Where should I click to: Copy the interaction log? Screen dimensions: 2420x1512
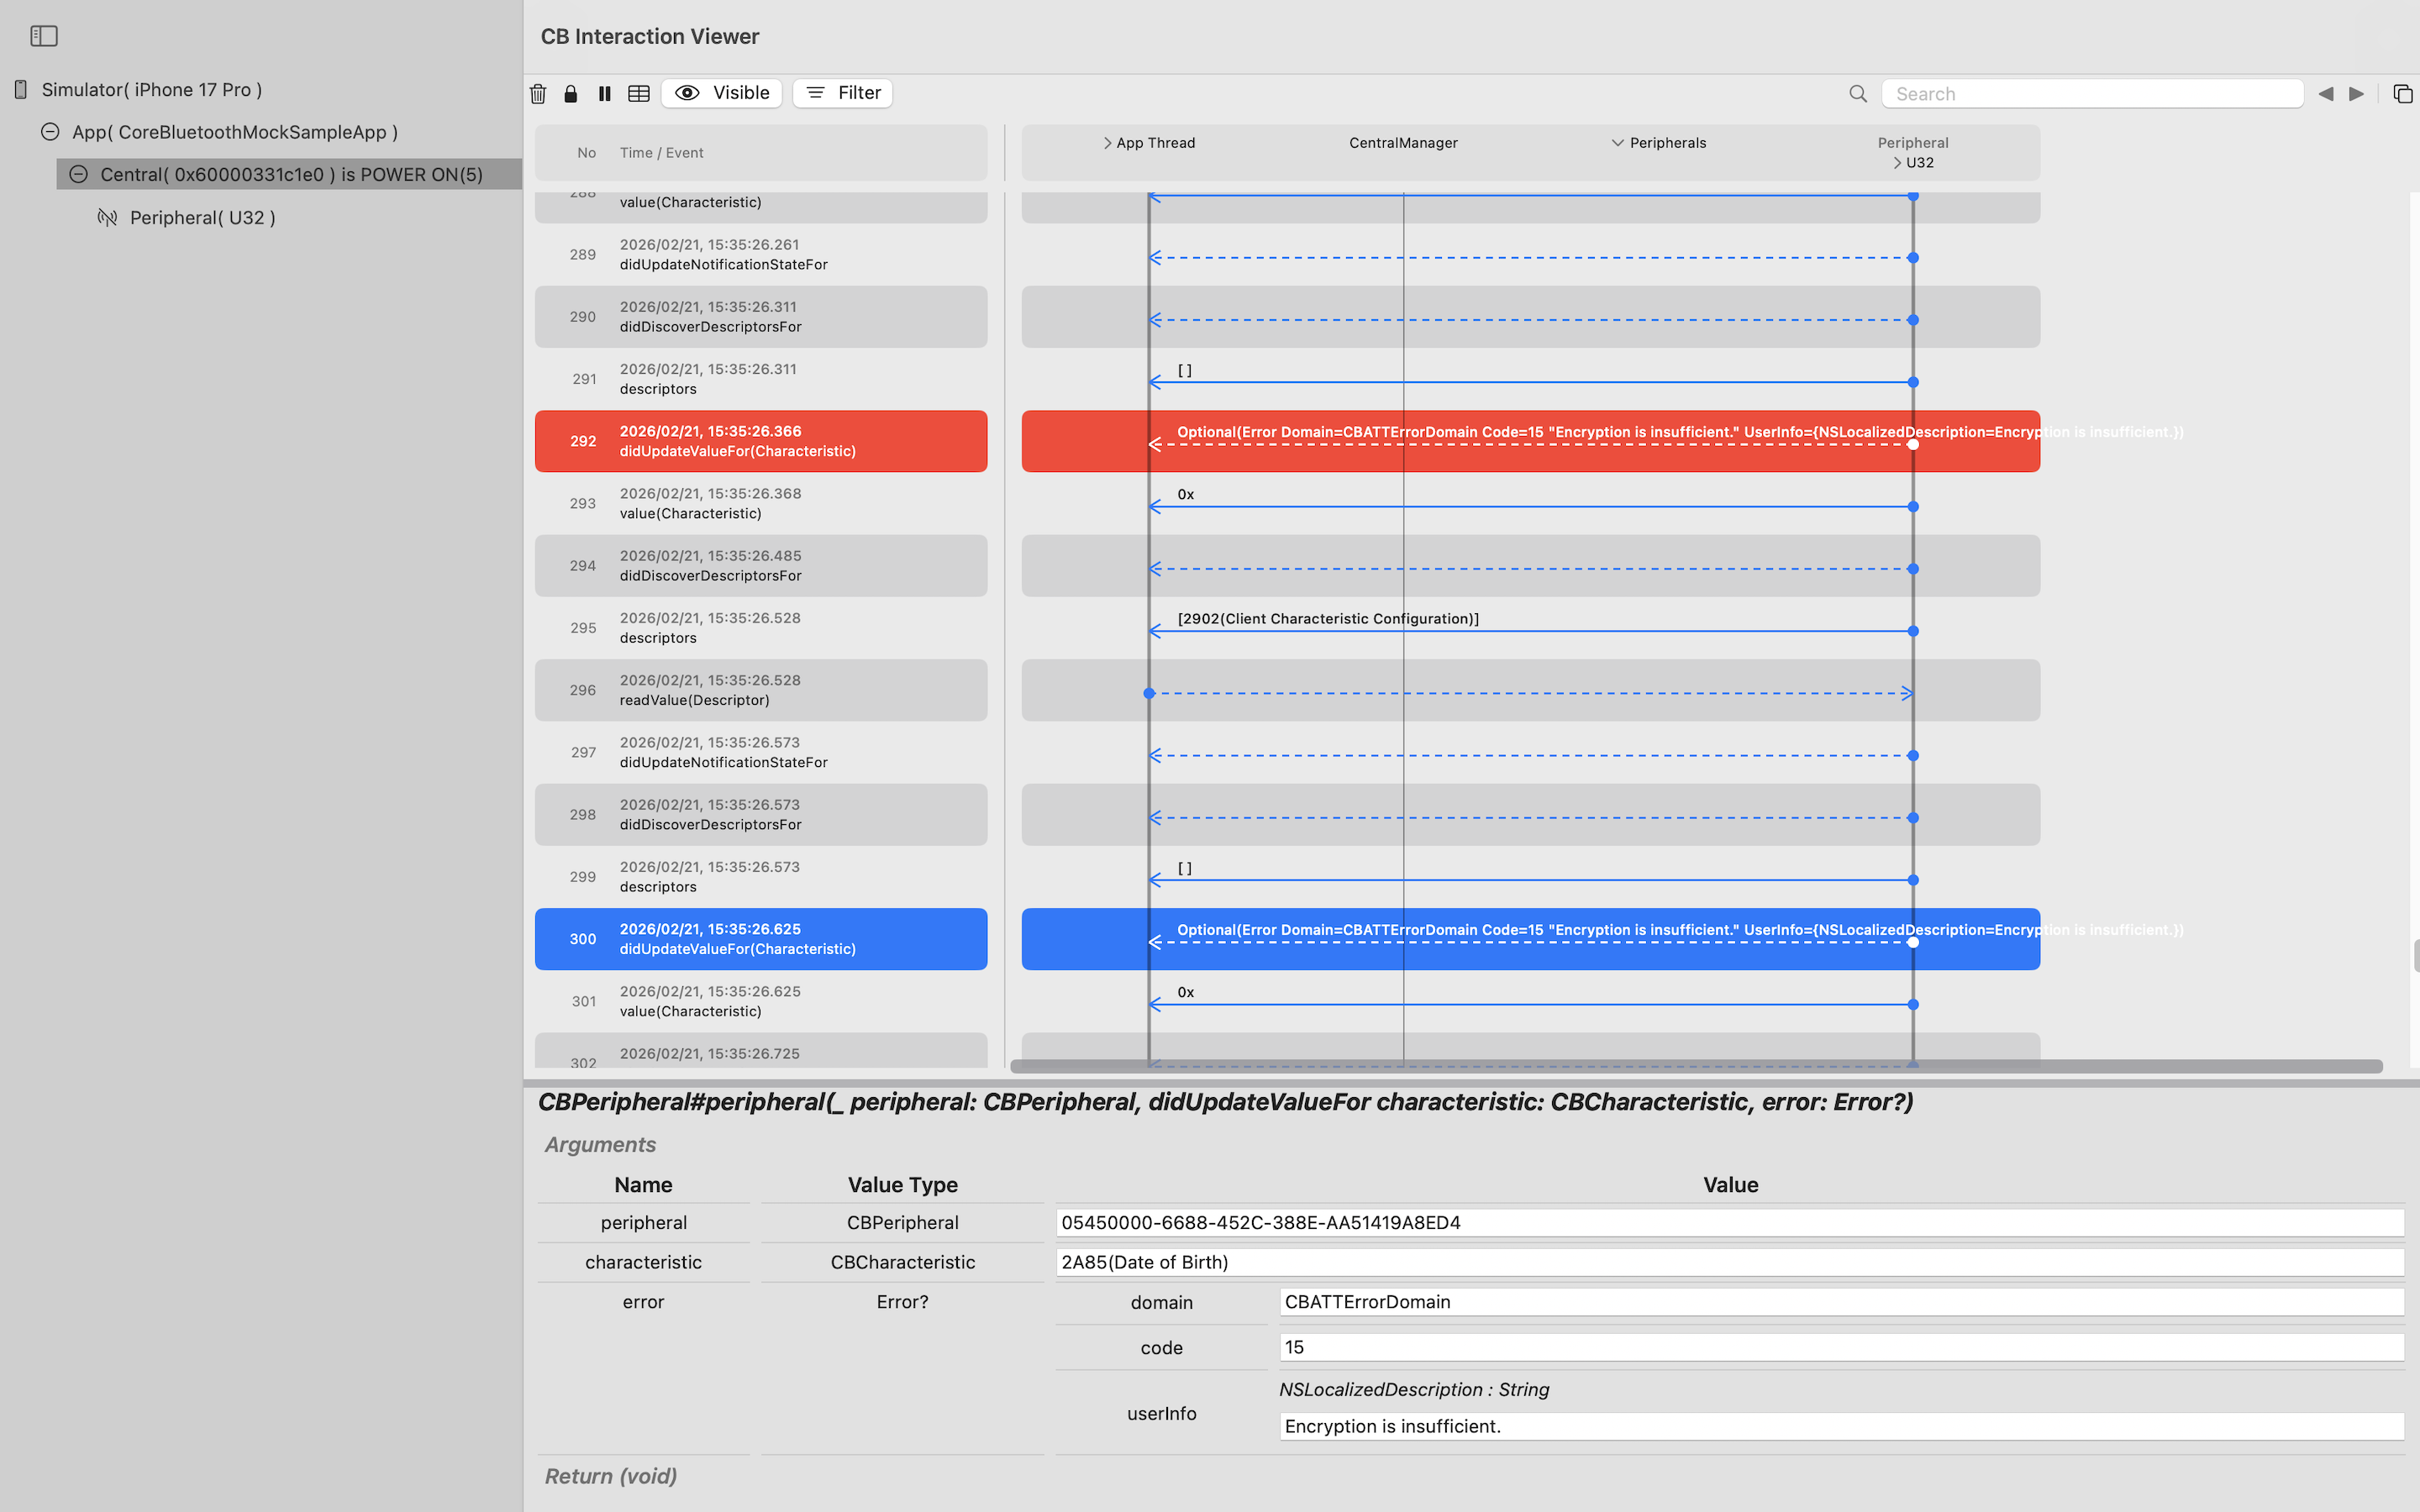pos(2402,93)
